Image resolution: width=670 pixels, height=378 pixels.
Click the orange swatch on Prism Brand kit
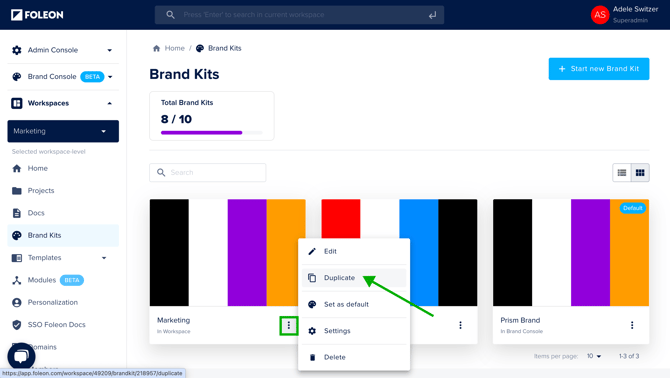click(629, 252)
